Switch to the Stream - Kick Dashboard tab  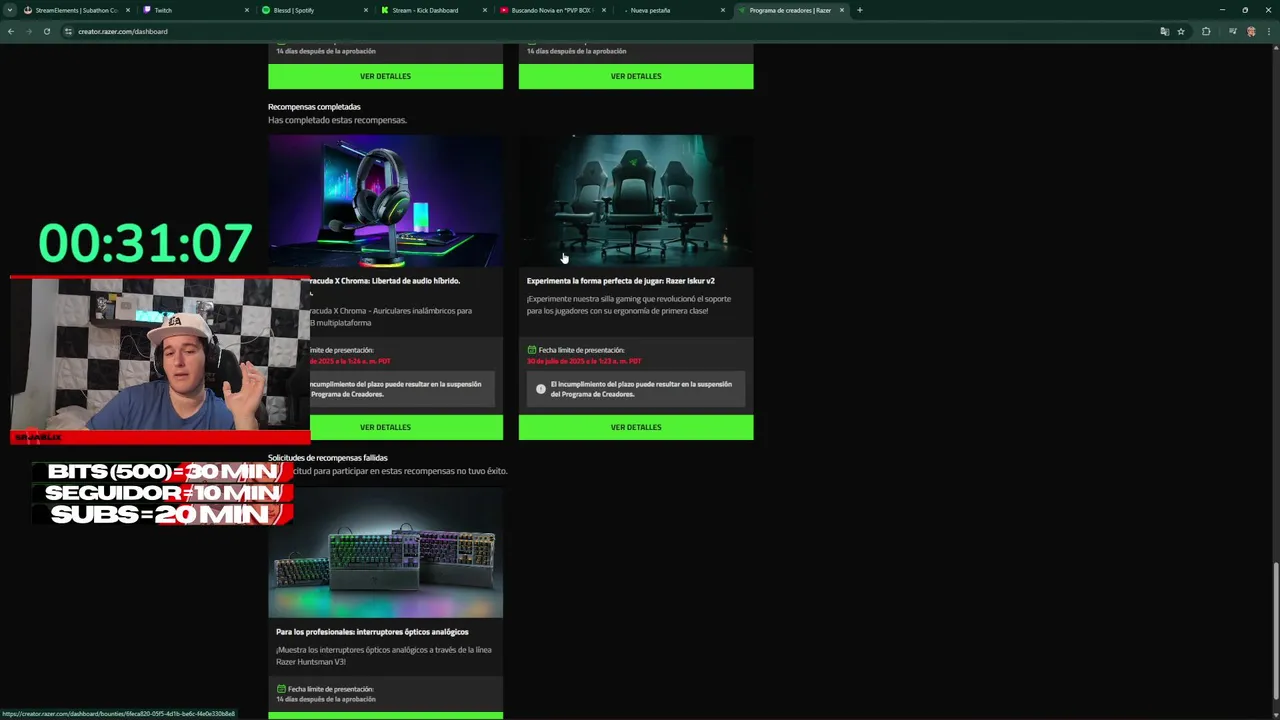433,10
